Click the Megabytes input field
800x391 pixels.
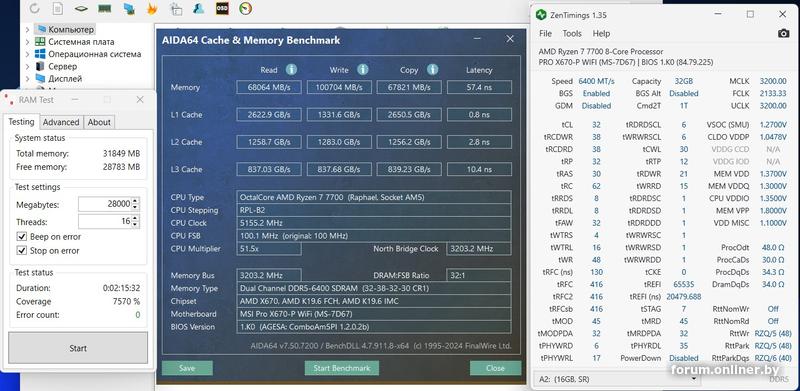coord(105,204)
